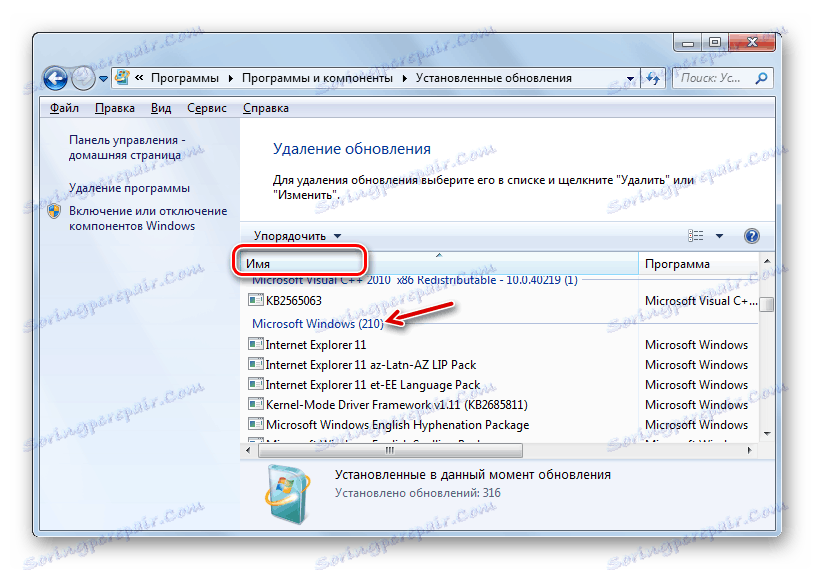This screenshot has height=570, width=815.
Task: Open the Сервис menu
Action: tap(206, 108)
